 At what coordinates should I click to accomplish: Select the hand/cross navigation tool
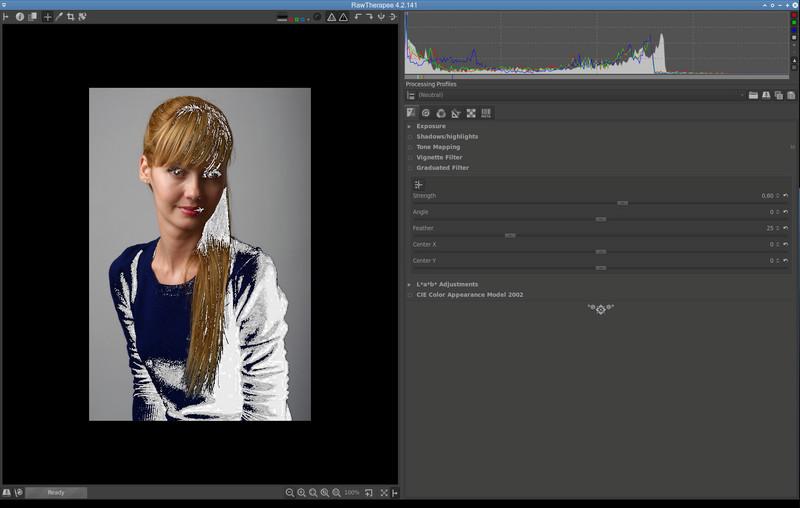pyautogui.click(x=47, y=17)
